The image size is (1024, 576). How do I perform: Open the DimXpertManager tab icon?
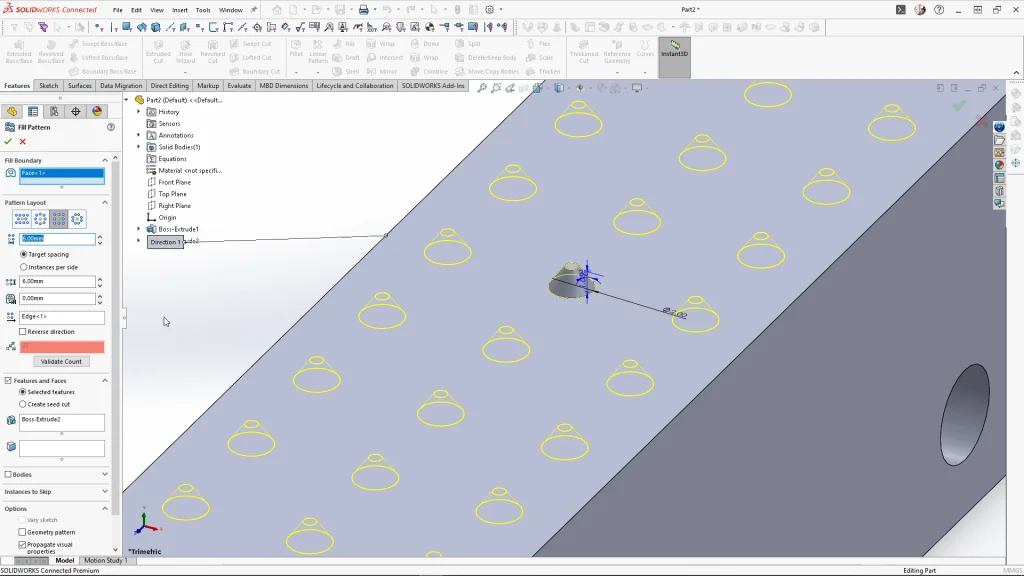76,111
